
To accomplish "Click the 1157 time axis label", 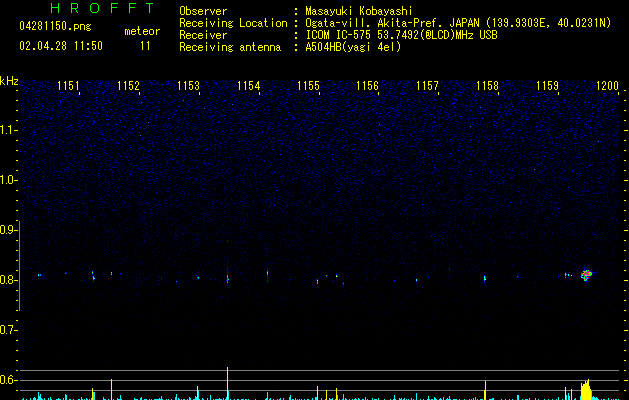I will [x=427, y=85].
